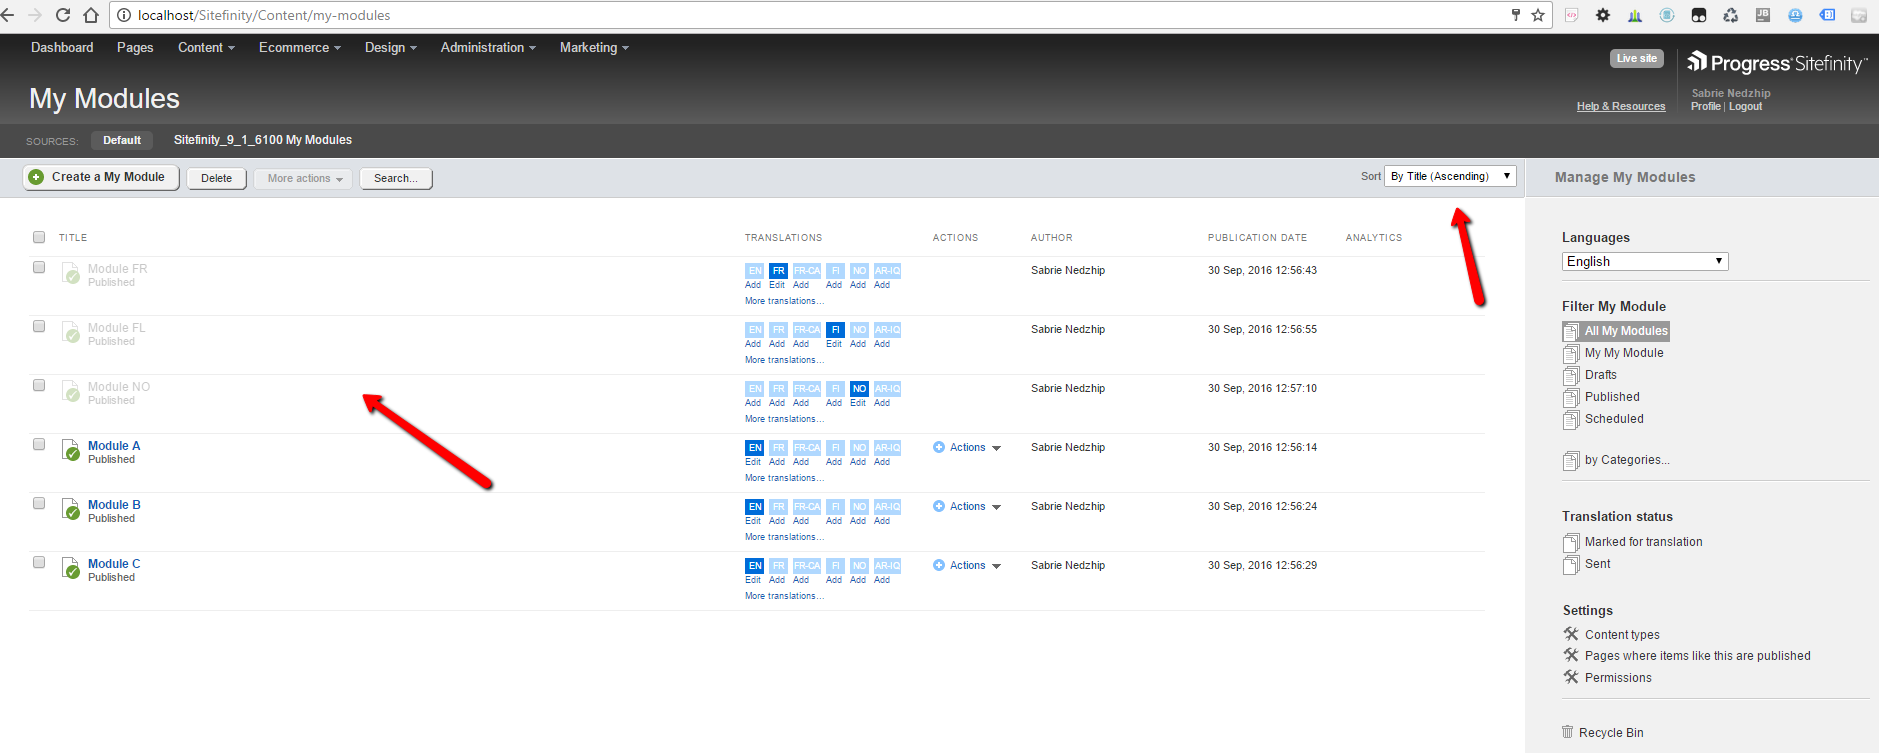Click the Search... button
The image size is (1879, 753).
396,178
